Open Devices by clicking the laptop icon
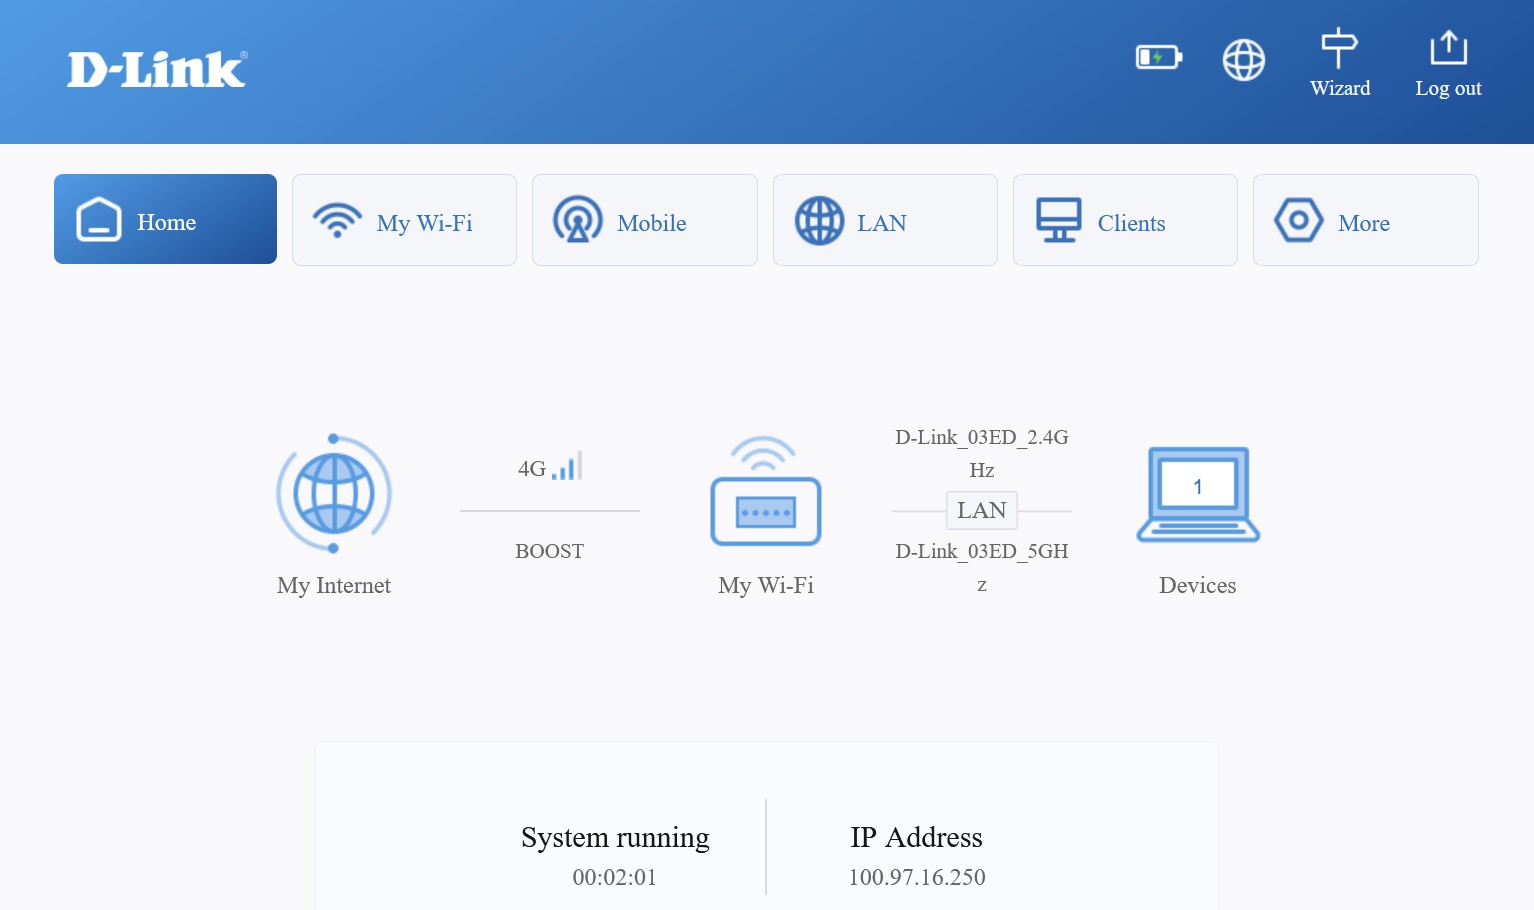 tap(1197, 495)
